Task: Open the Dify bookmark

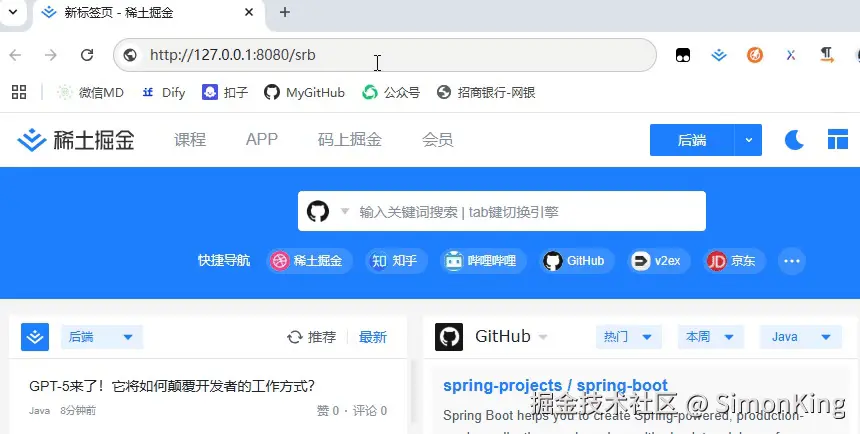Action: [x=163, y=92]
